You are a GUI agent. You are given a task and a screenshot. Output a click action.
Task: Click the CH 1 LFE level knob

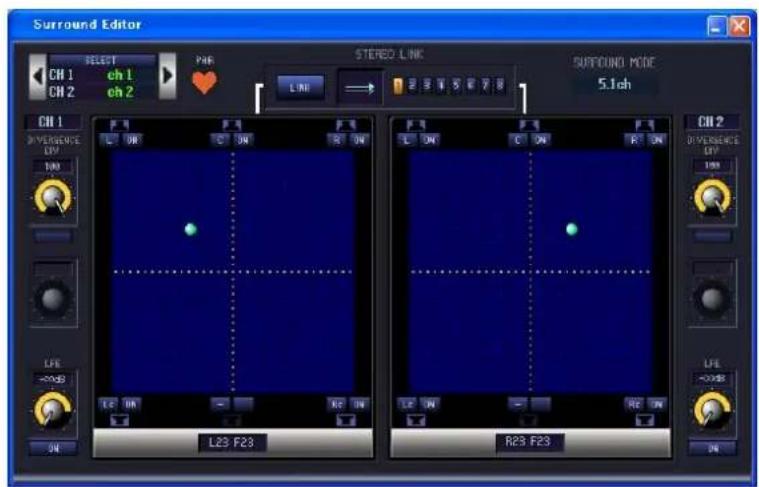click(53, 411)
